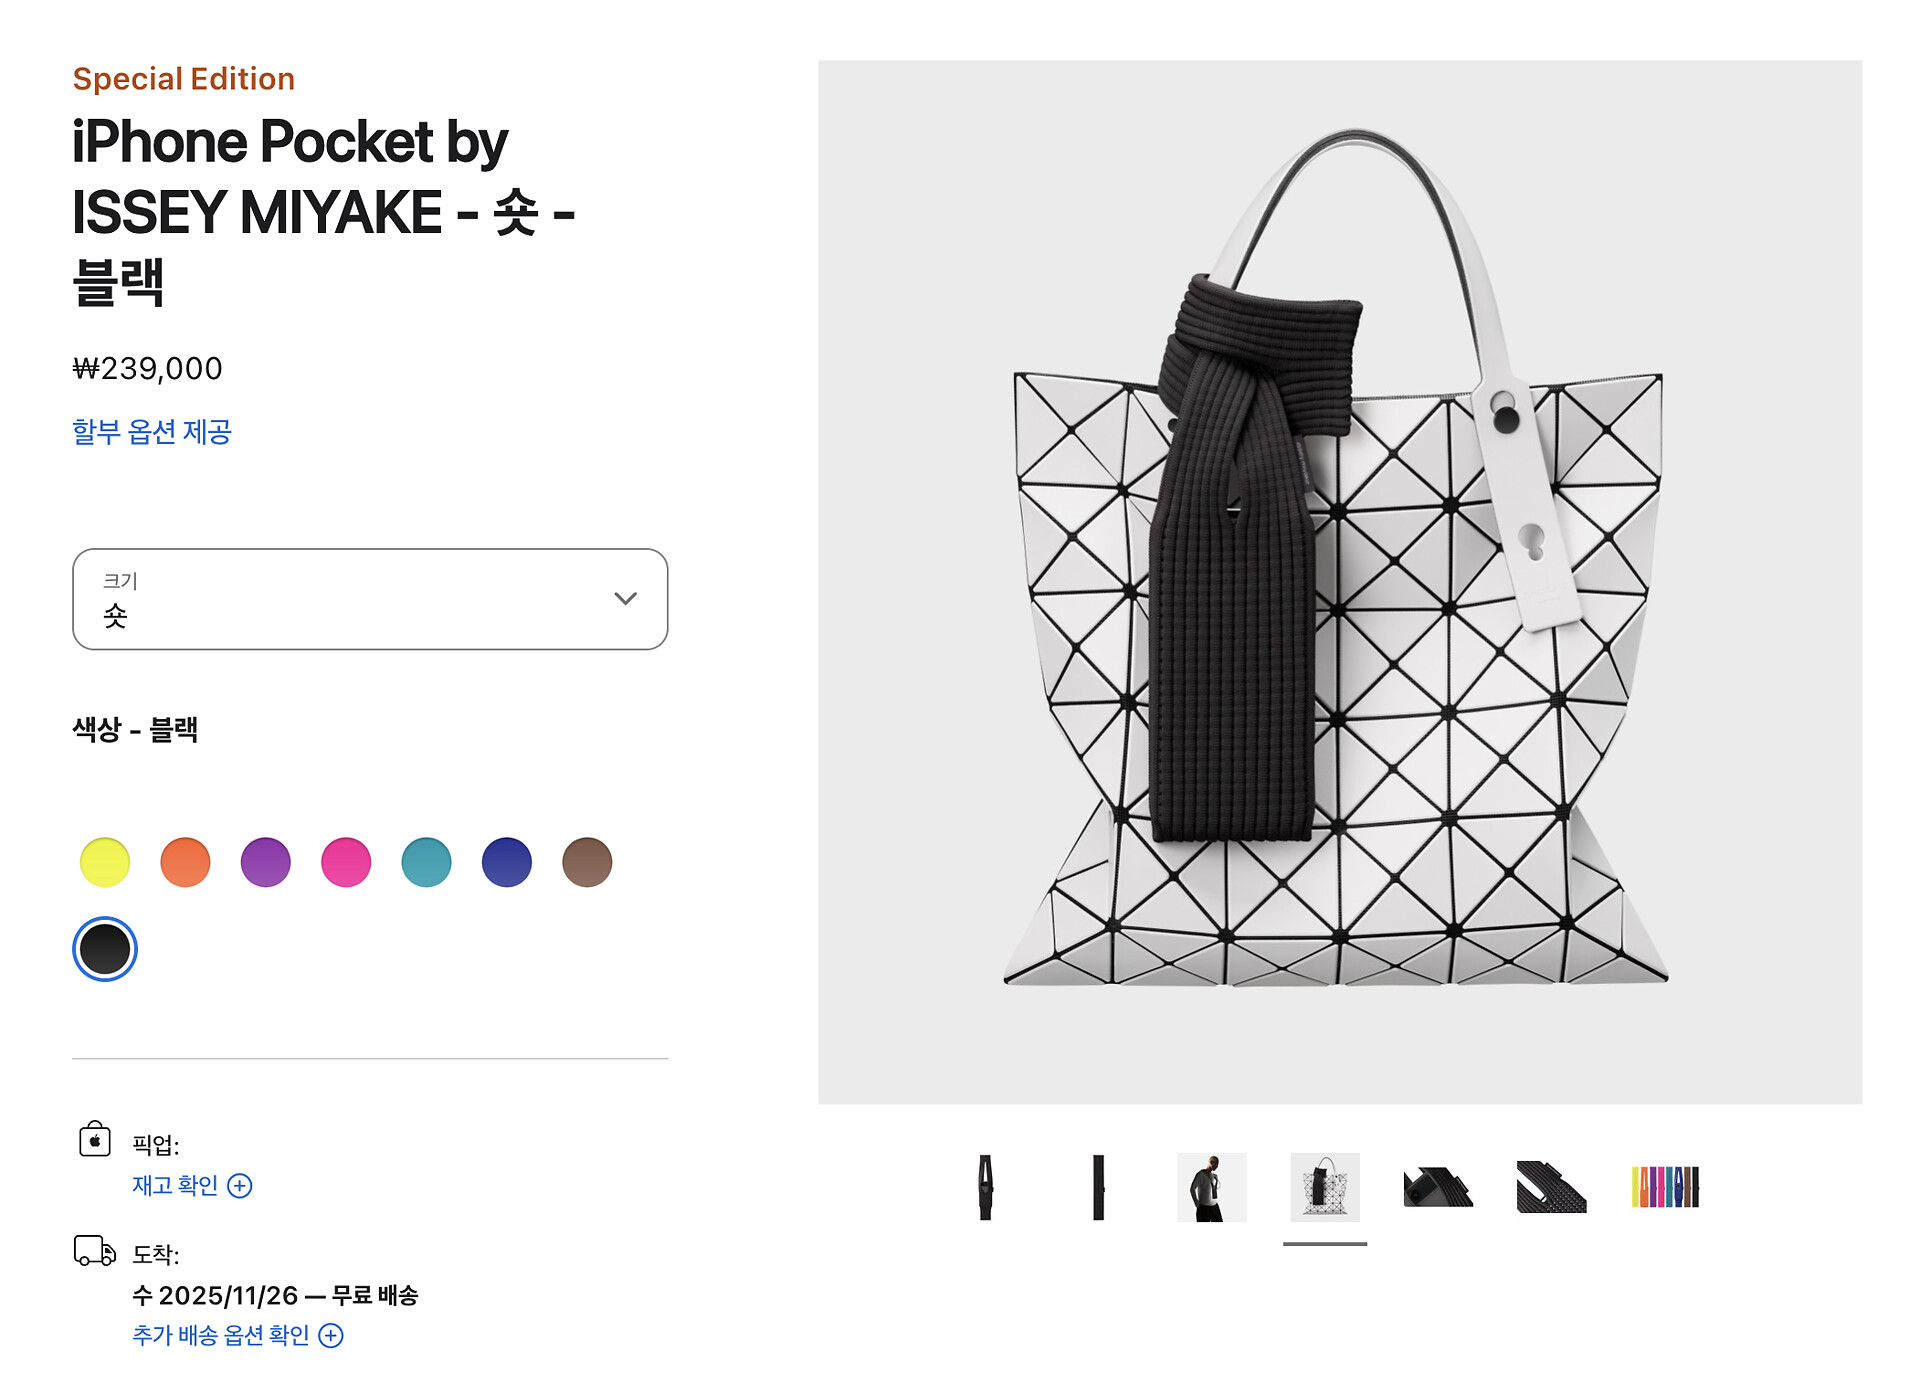Click the Apple bag pickup icon
Image resolution: width=1920 pixels, height=1383 pixels.
(95, 1138)
